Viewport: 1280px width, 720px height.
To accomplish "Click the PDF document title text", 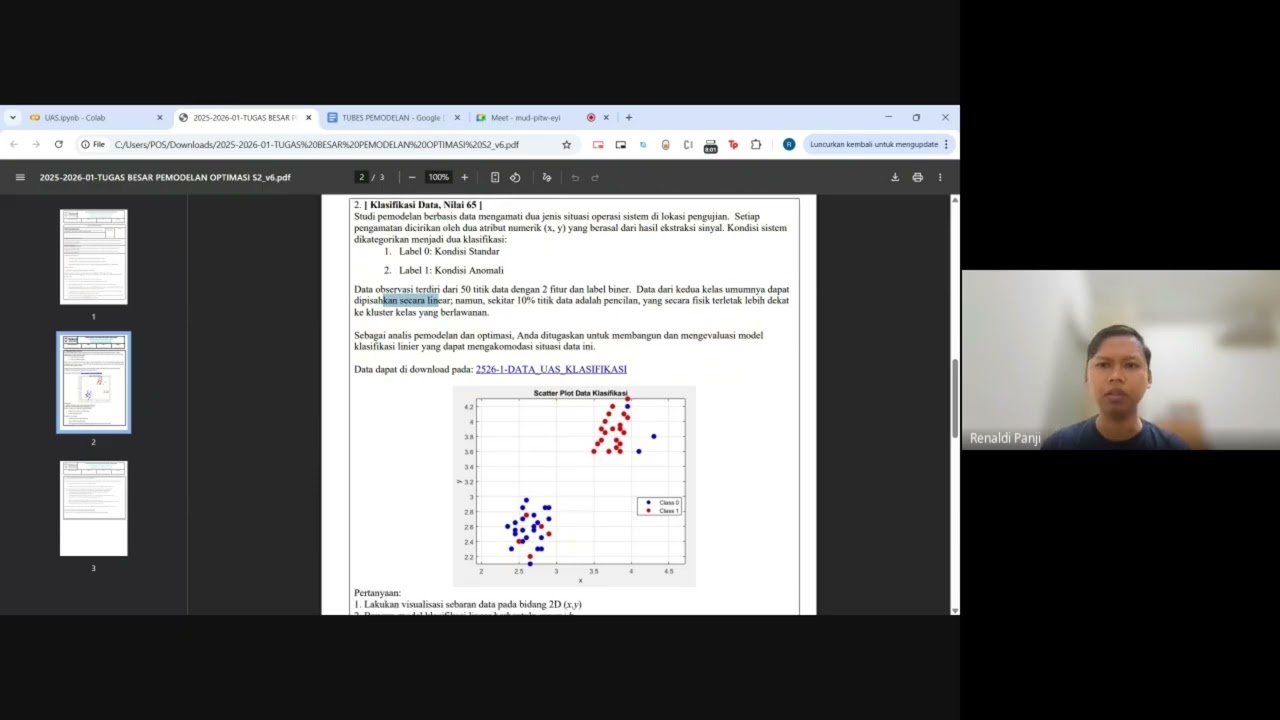I will pyautogui.click(x=165, y=177).
